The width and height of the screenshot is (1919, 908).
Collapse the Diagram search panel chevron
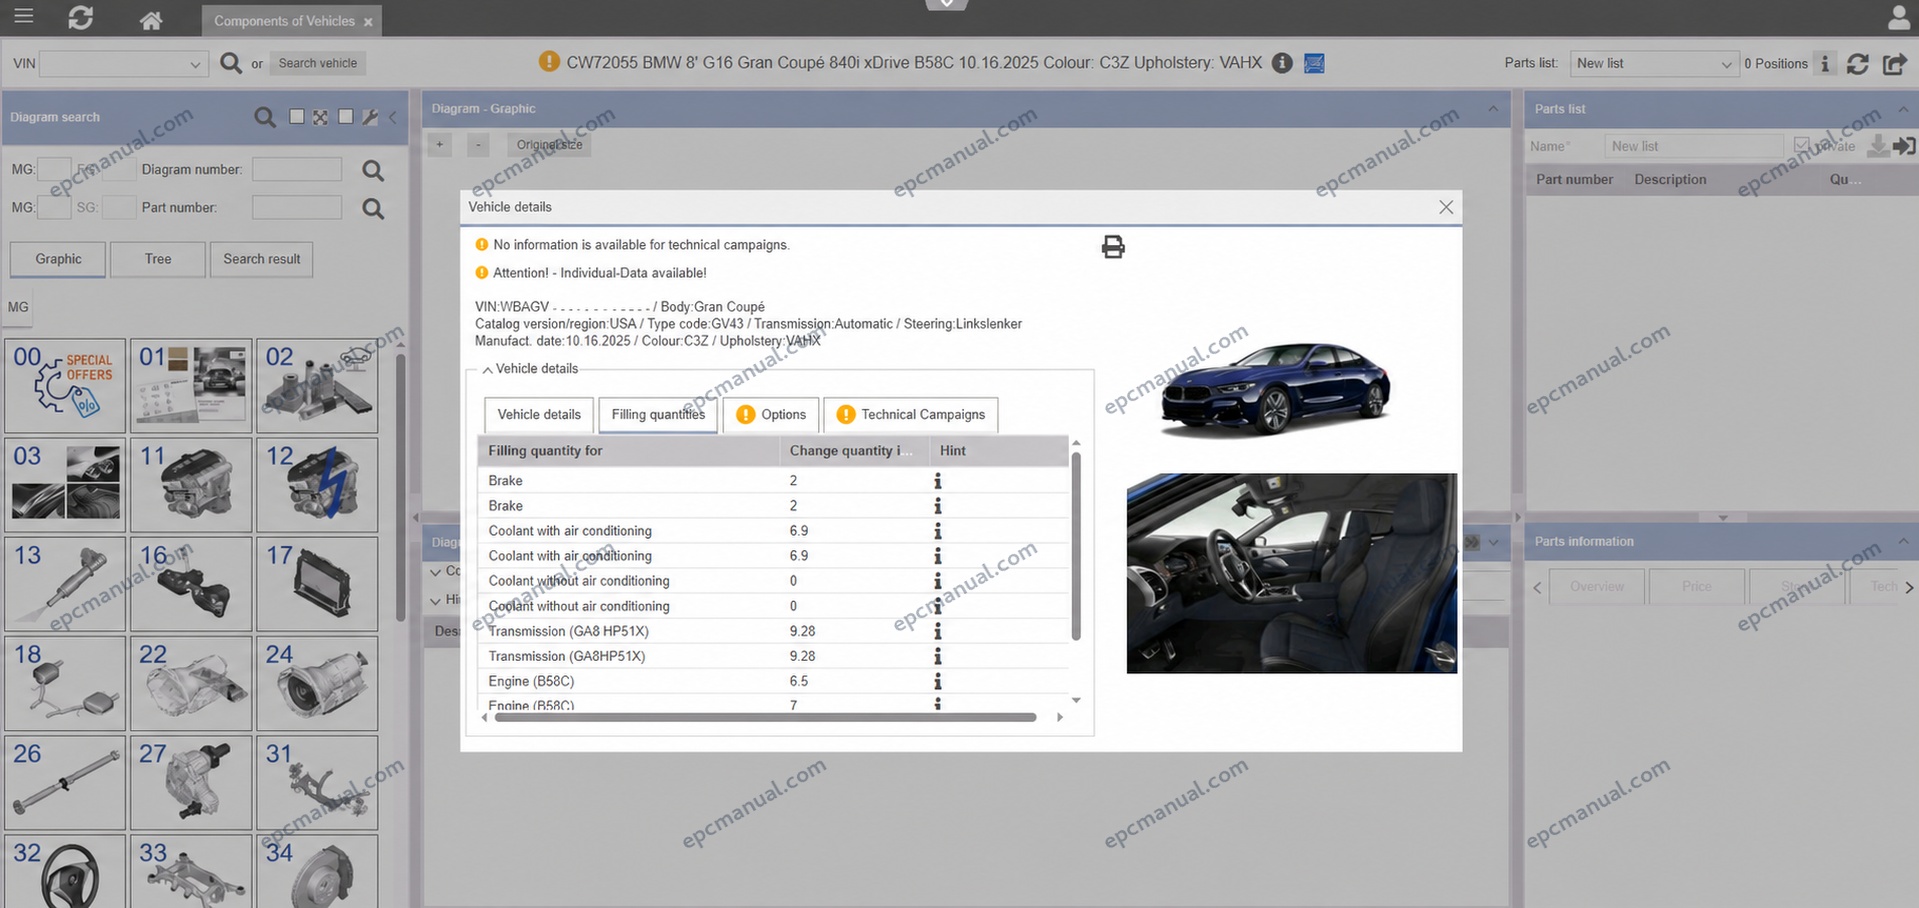tap(393, 117)
